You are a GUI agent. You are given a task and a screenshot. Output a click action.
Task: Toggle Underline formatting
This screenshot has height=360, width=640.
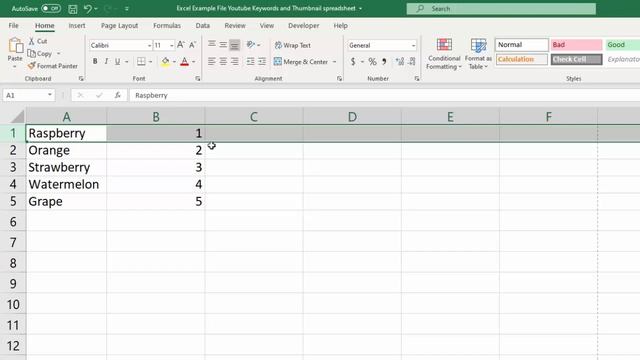(x=118, y=62)
